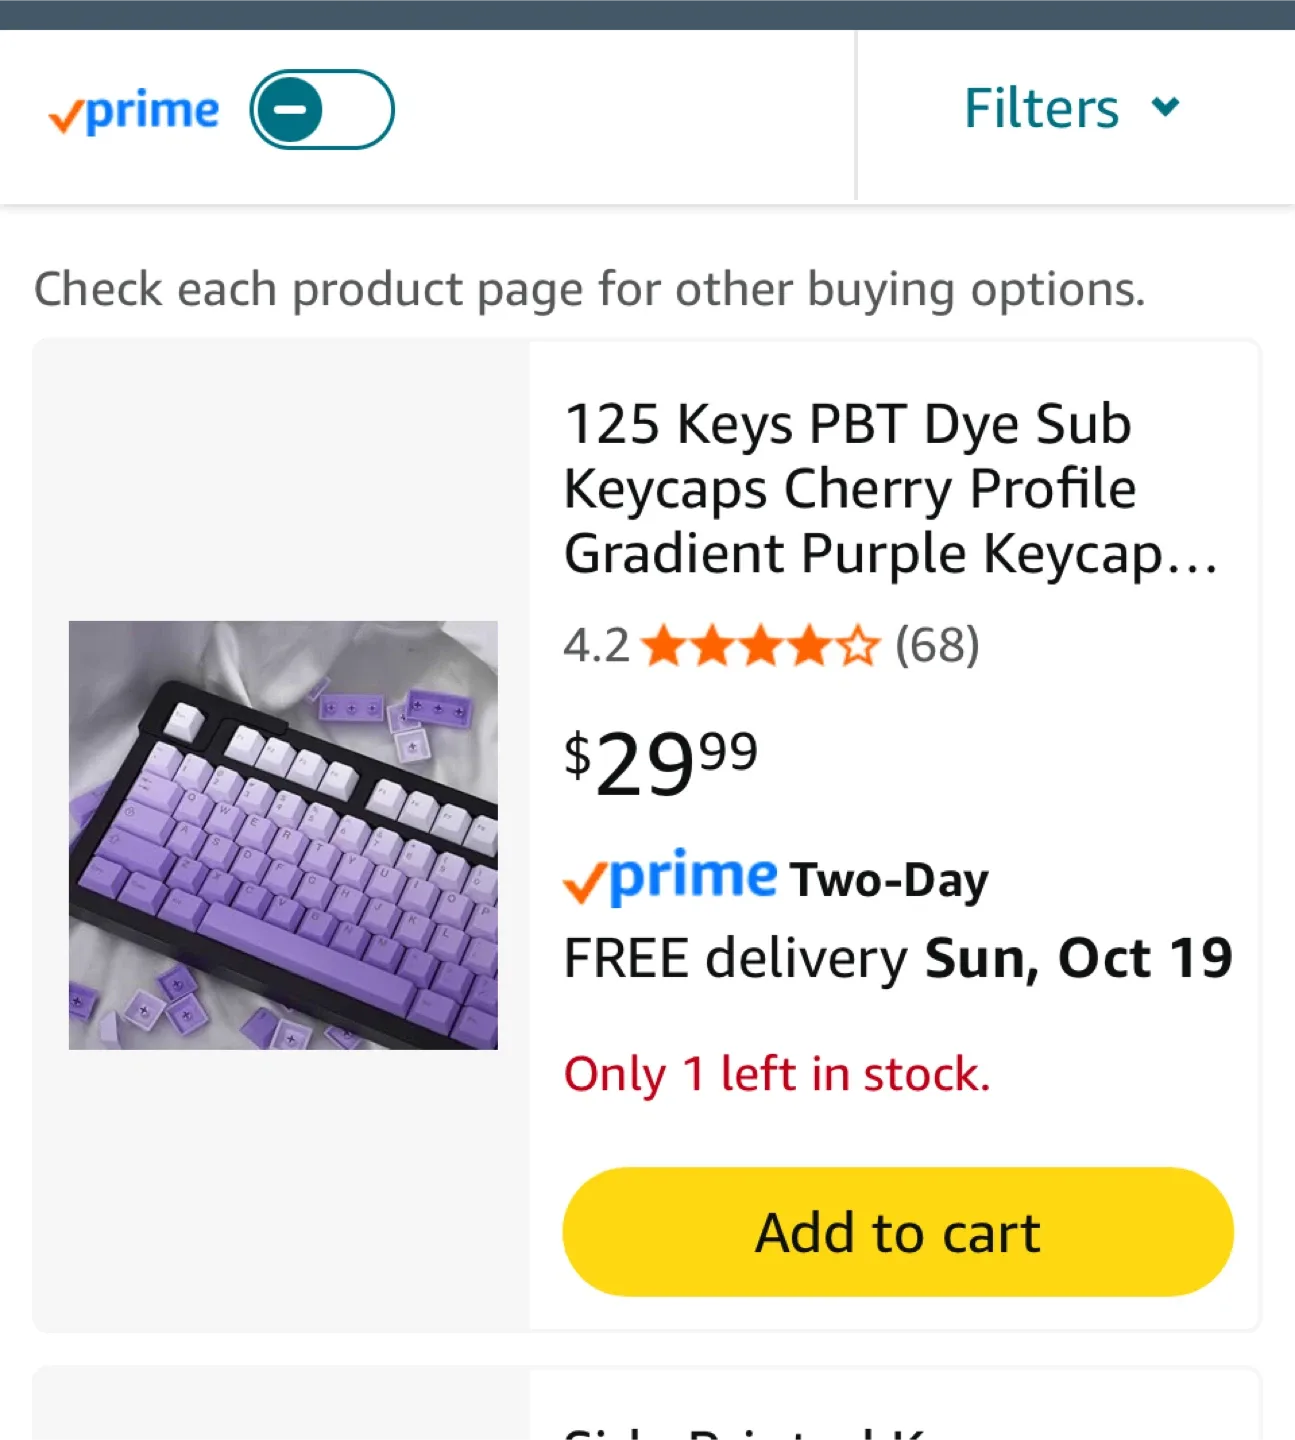Click the third star of the product rating
The width and height of the screenshot is (1295, 1440).
pos(762,646)
